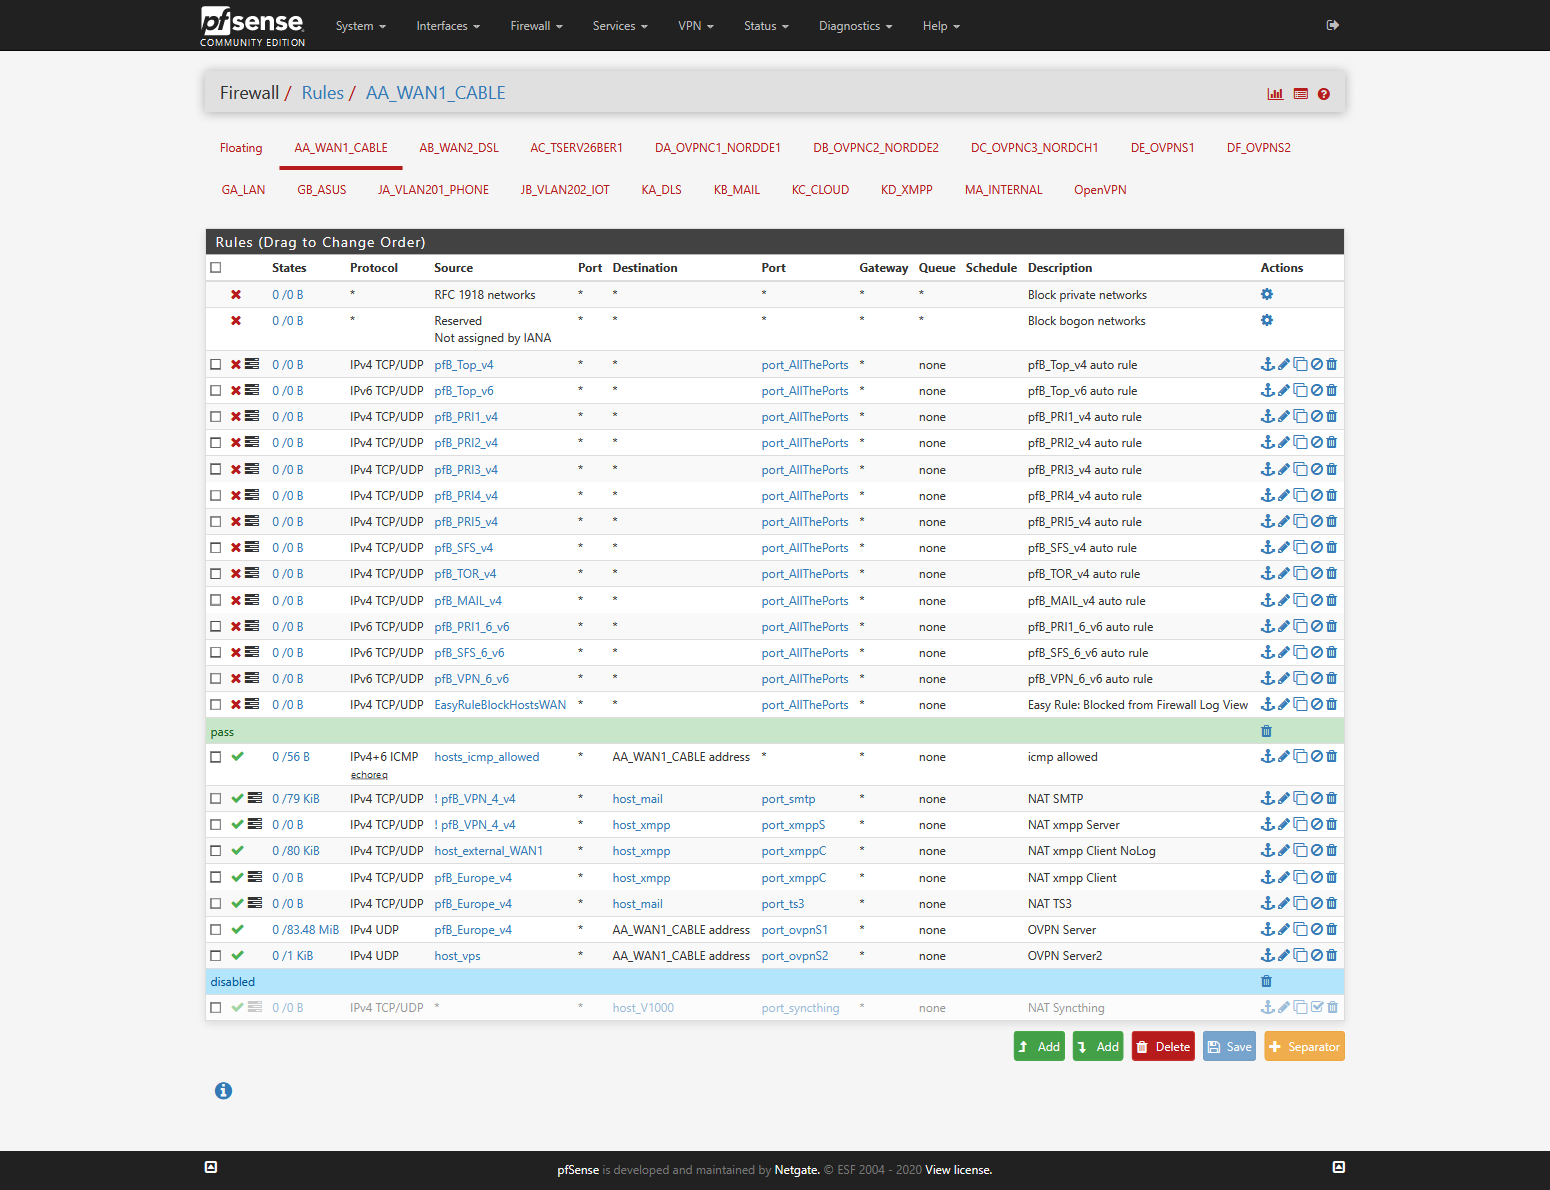Copy the NAT TS3 rule
Screen dimensions: 1550x1190
tap(1300, 903)
